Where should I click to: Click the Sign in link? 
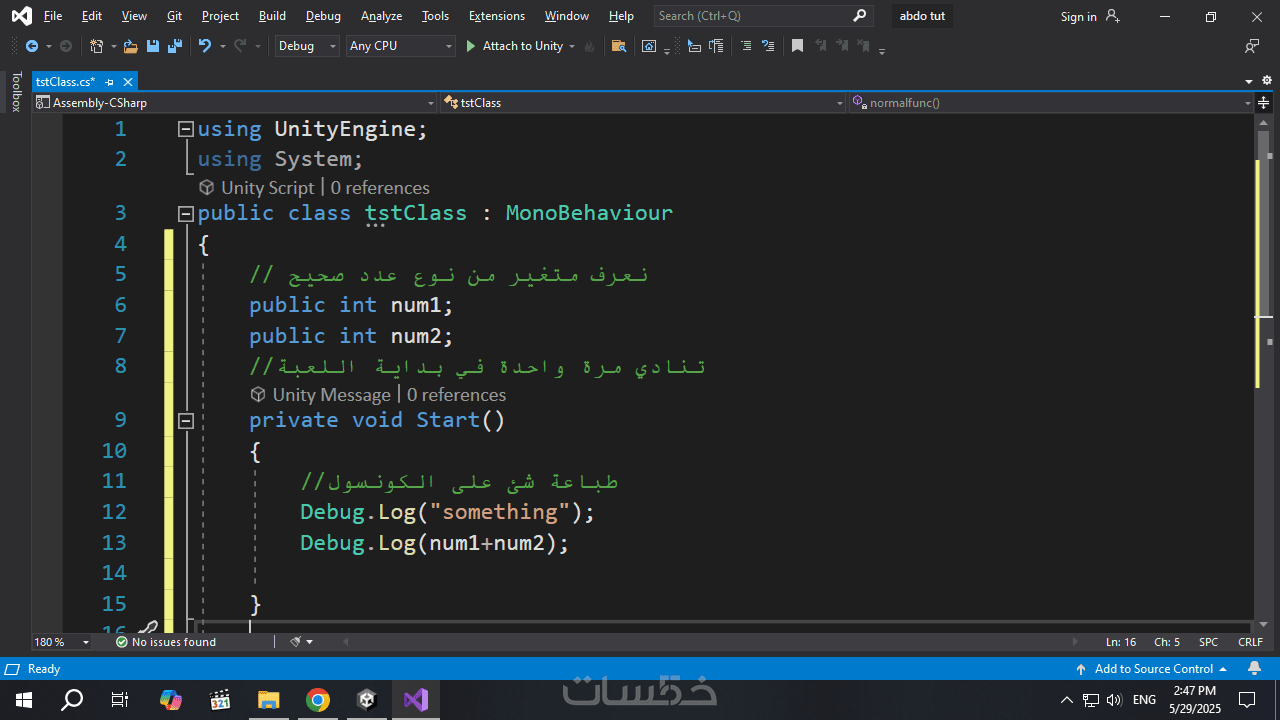(x=1078, y=16)
